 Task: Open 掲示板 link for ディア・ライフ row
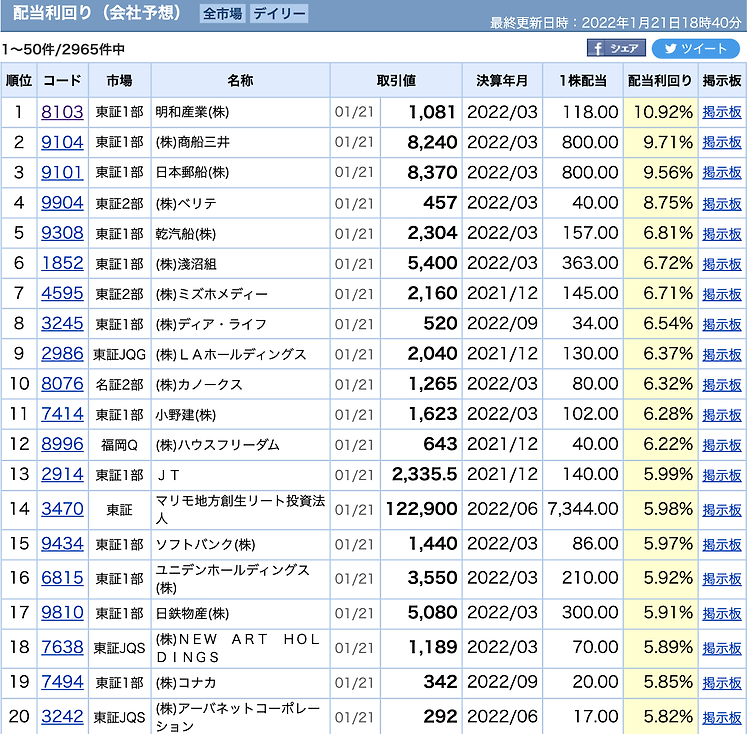point(722,324)
